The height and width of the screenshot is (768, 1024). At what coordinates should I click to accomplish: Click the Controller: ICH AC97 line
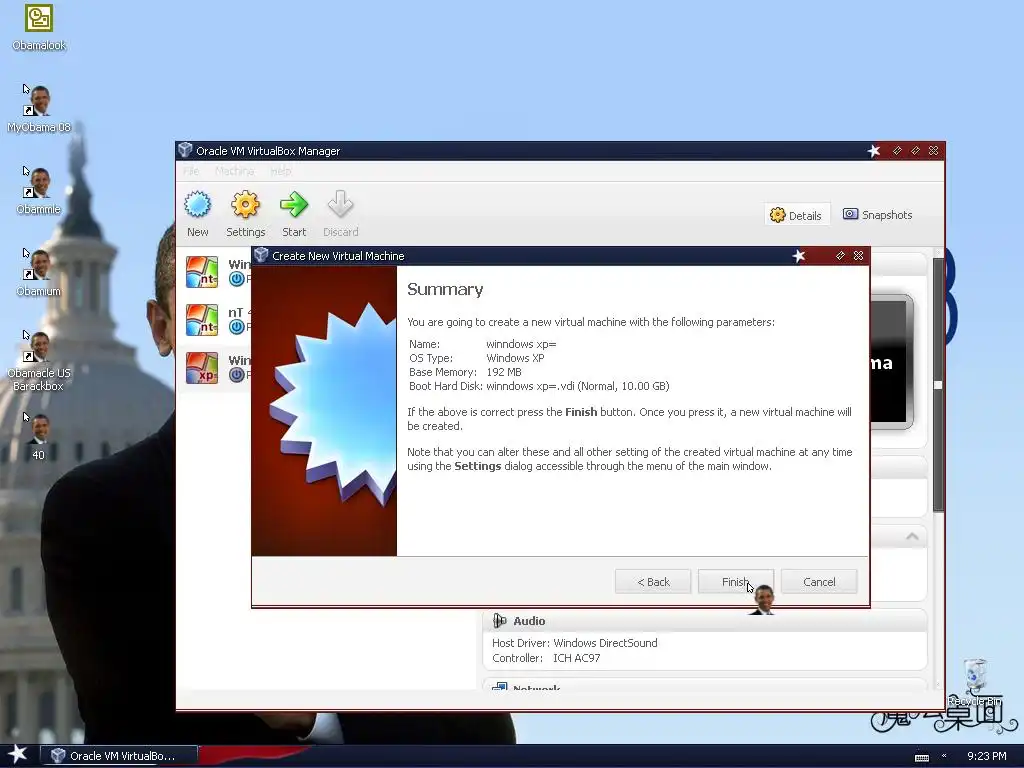[546, 658]
